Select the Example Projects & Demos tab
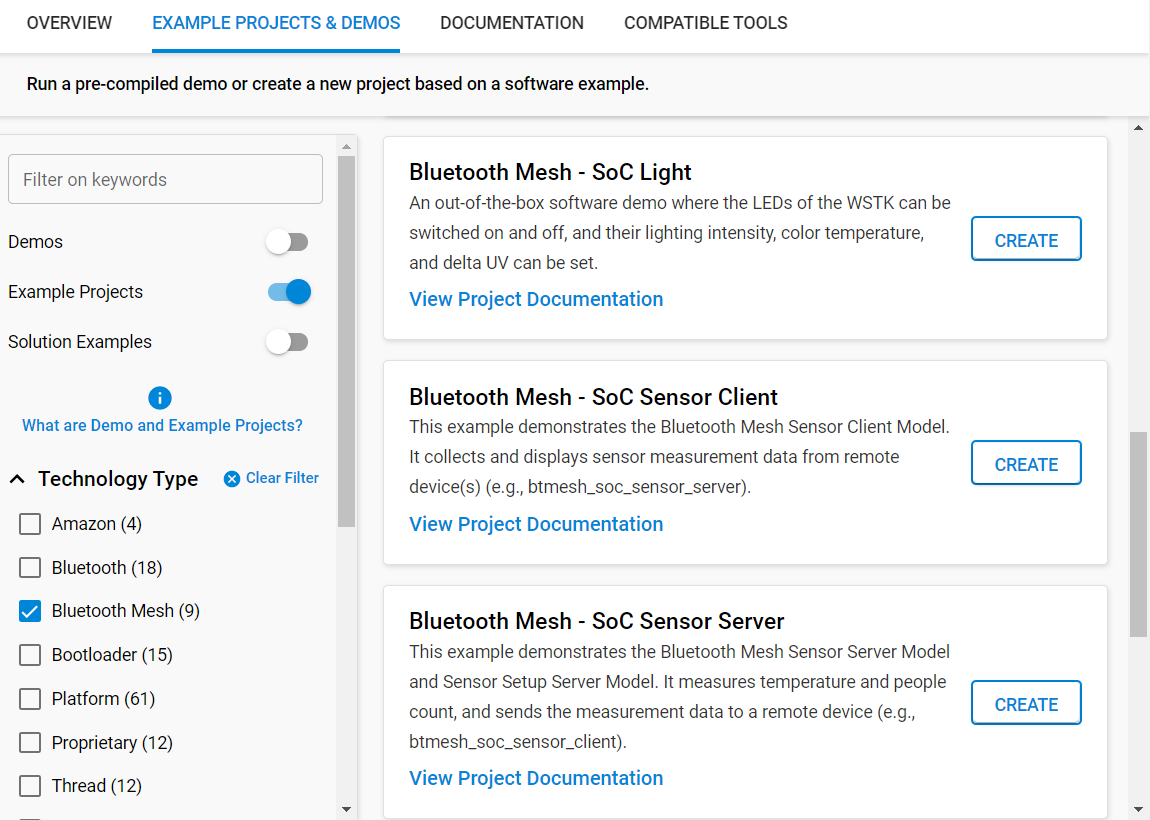1150x820 pixels. (276, 23)
